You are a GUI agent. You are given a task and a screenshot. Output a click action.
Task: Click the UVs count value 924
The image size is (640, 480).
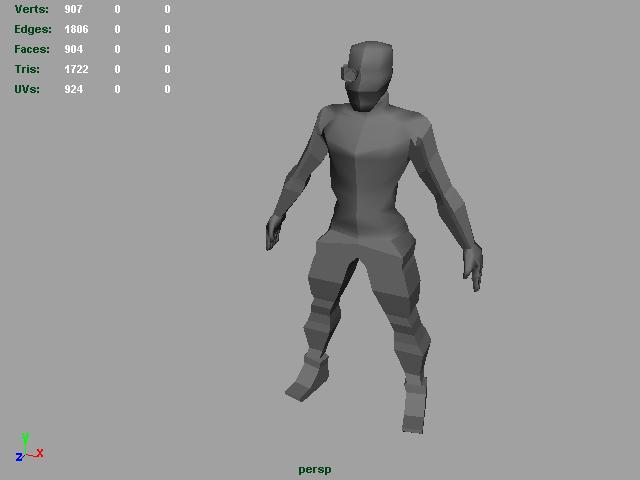pos(73,89)
